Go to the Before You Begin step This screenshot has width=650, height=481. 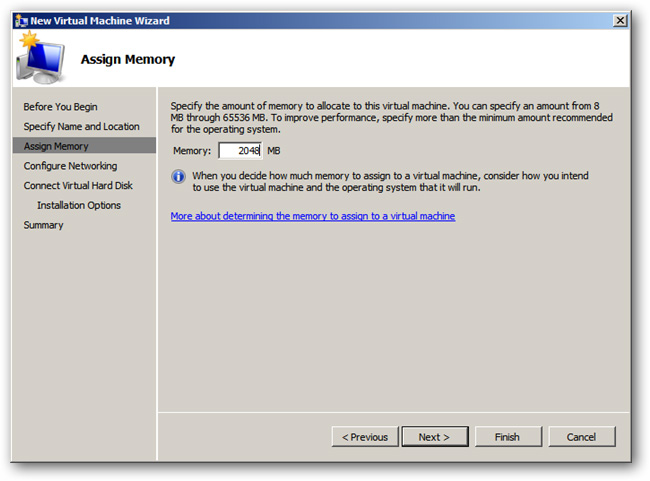click(61, 107)
